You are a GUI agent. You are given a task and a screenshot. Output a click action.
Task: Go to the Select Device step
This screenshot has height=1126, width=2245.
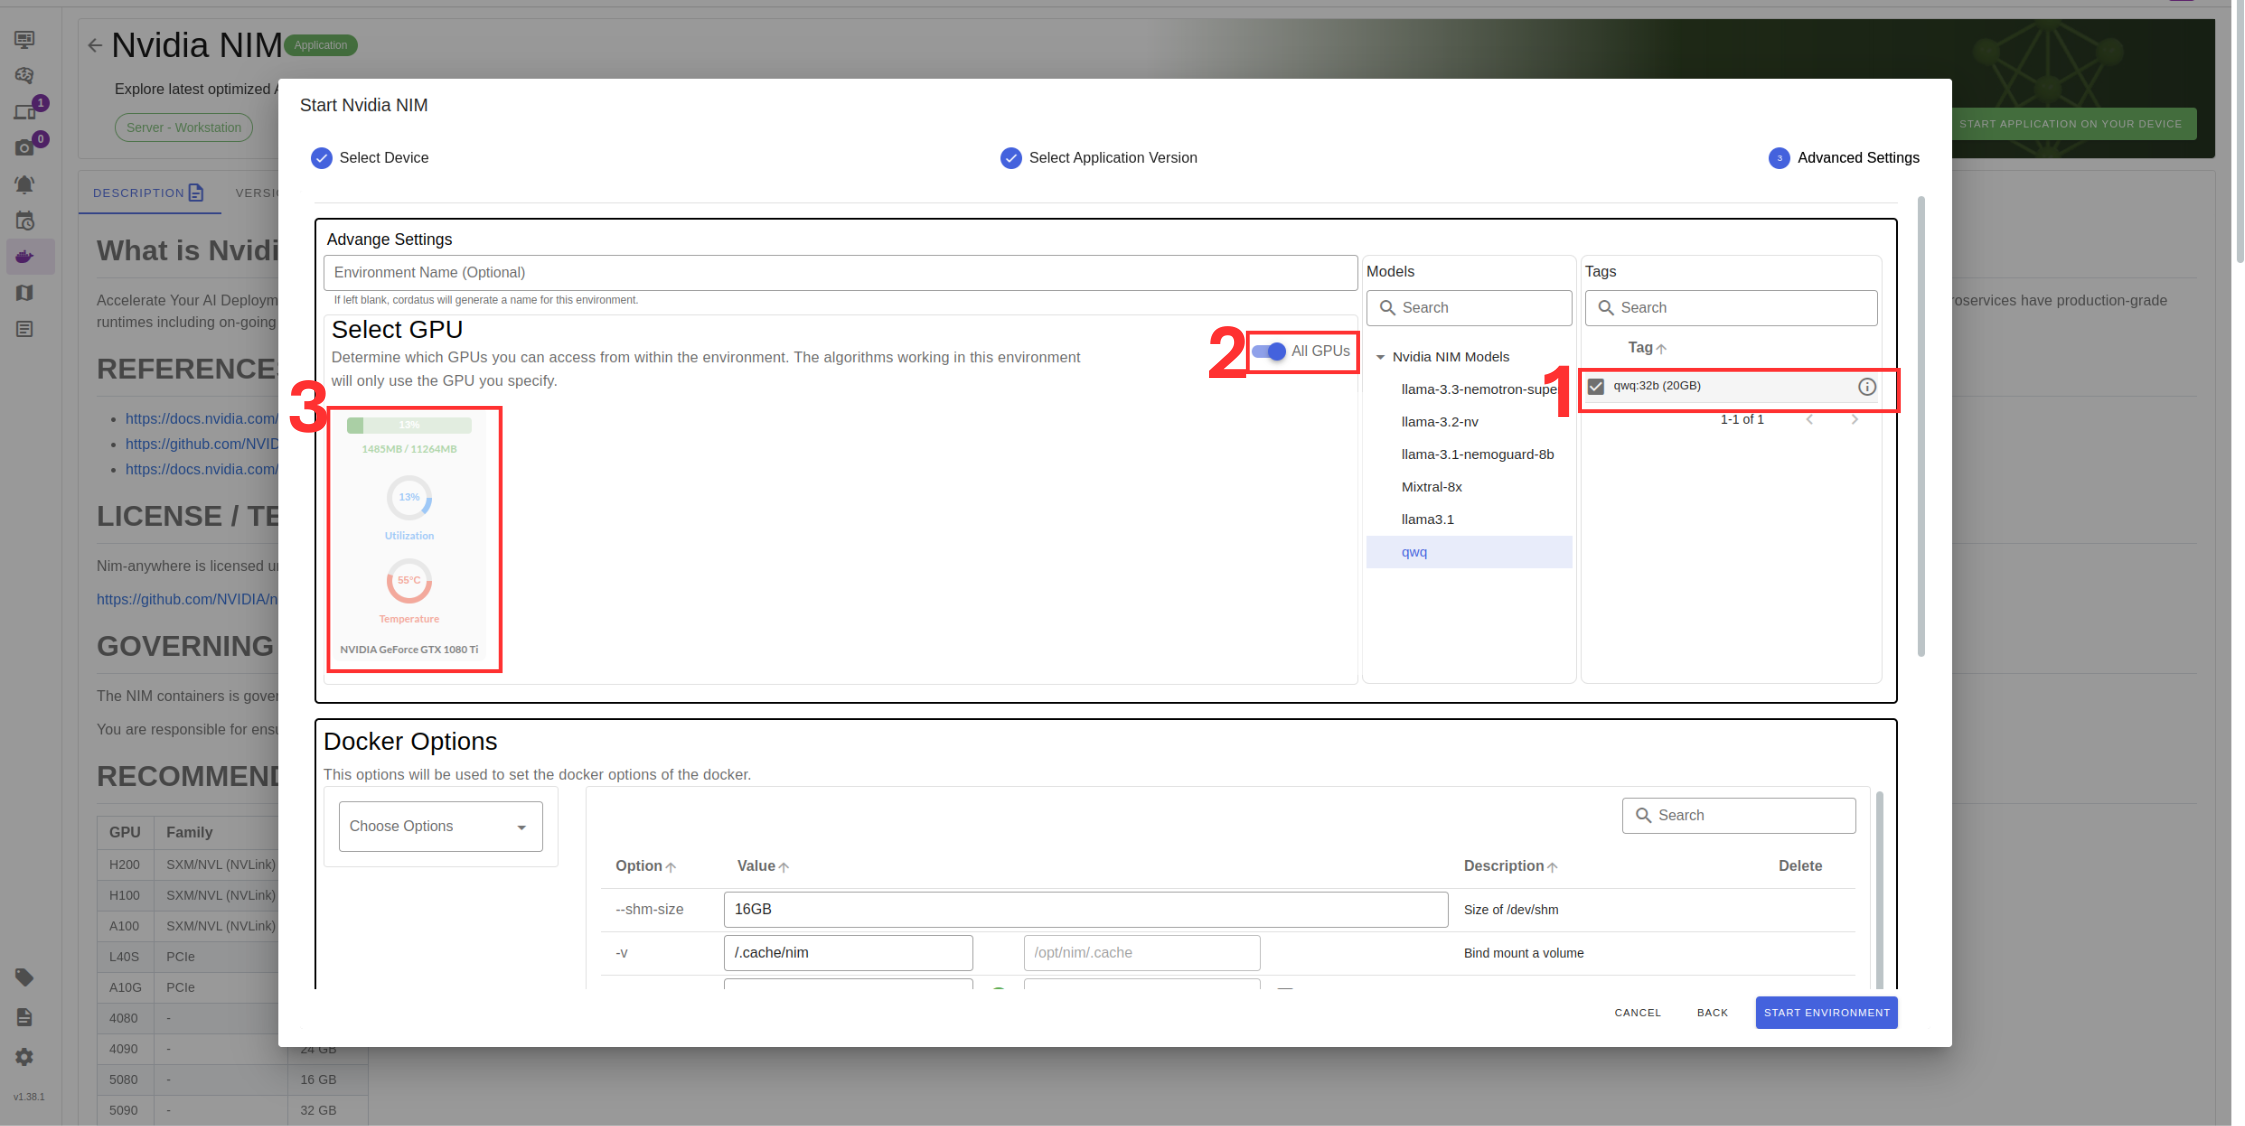click(x=370, y=158)
